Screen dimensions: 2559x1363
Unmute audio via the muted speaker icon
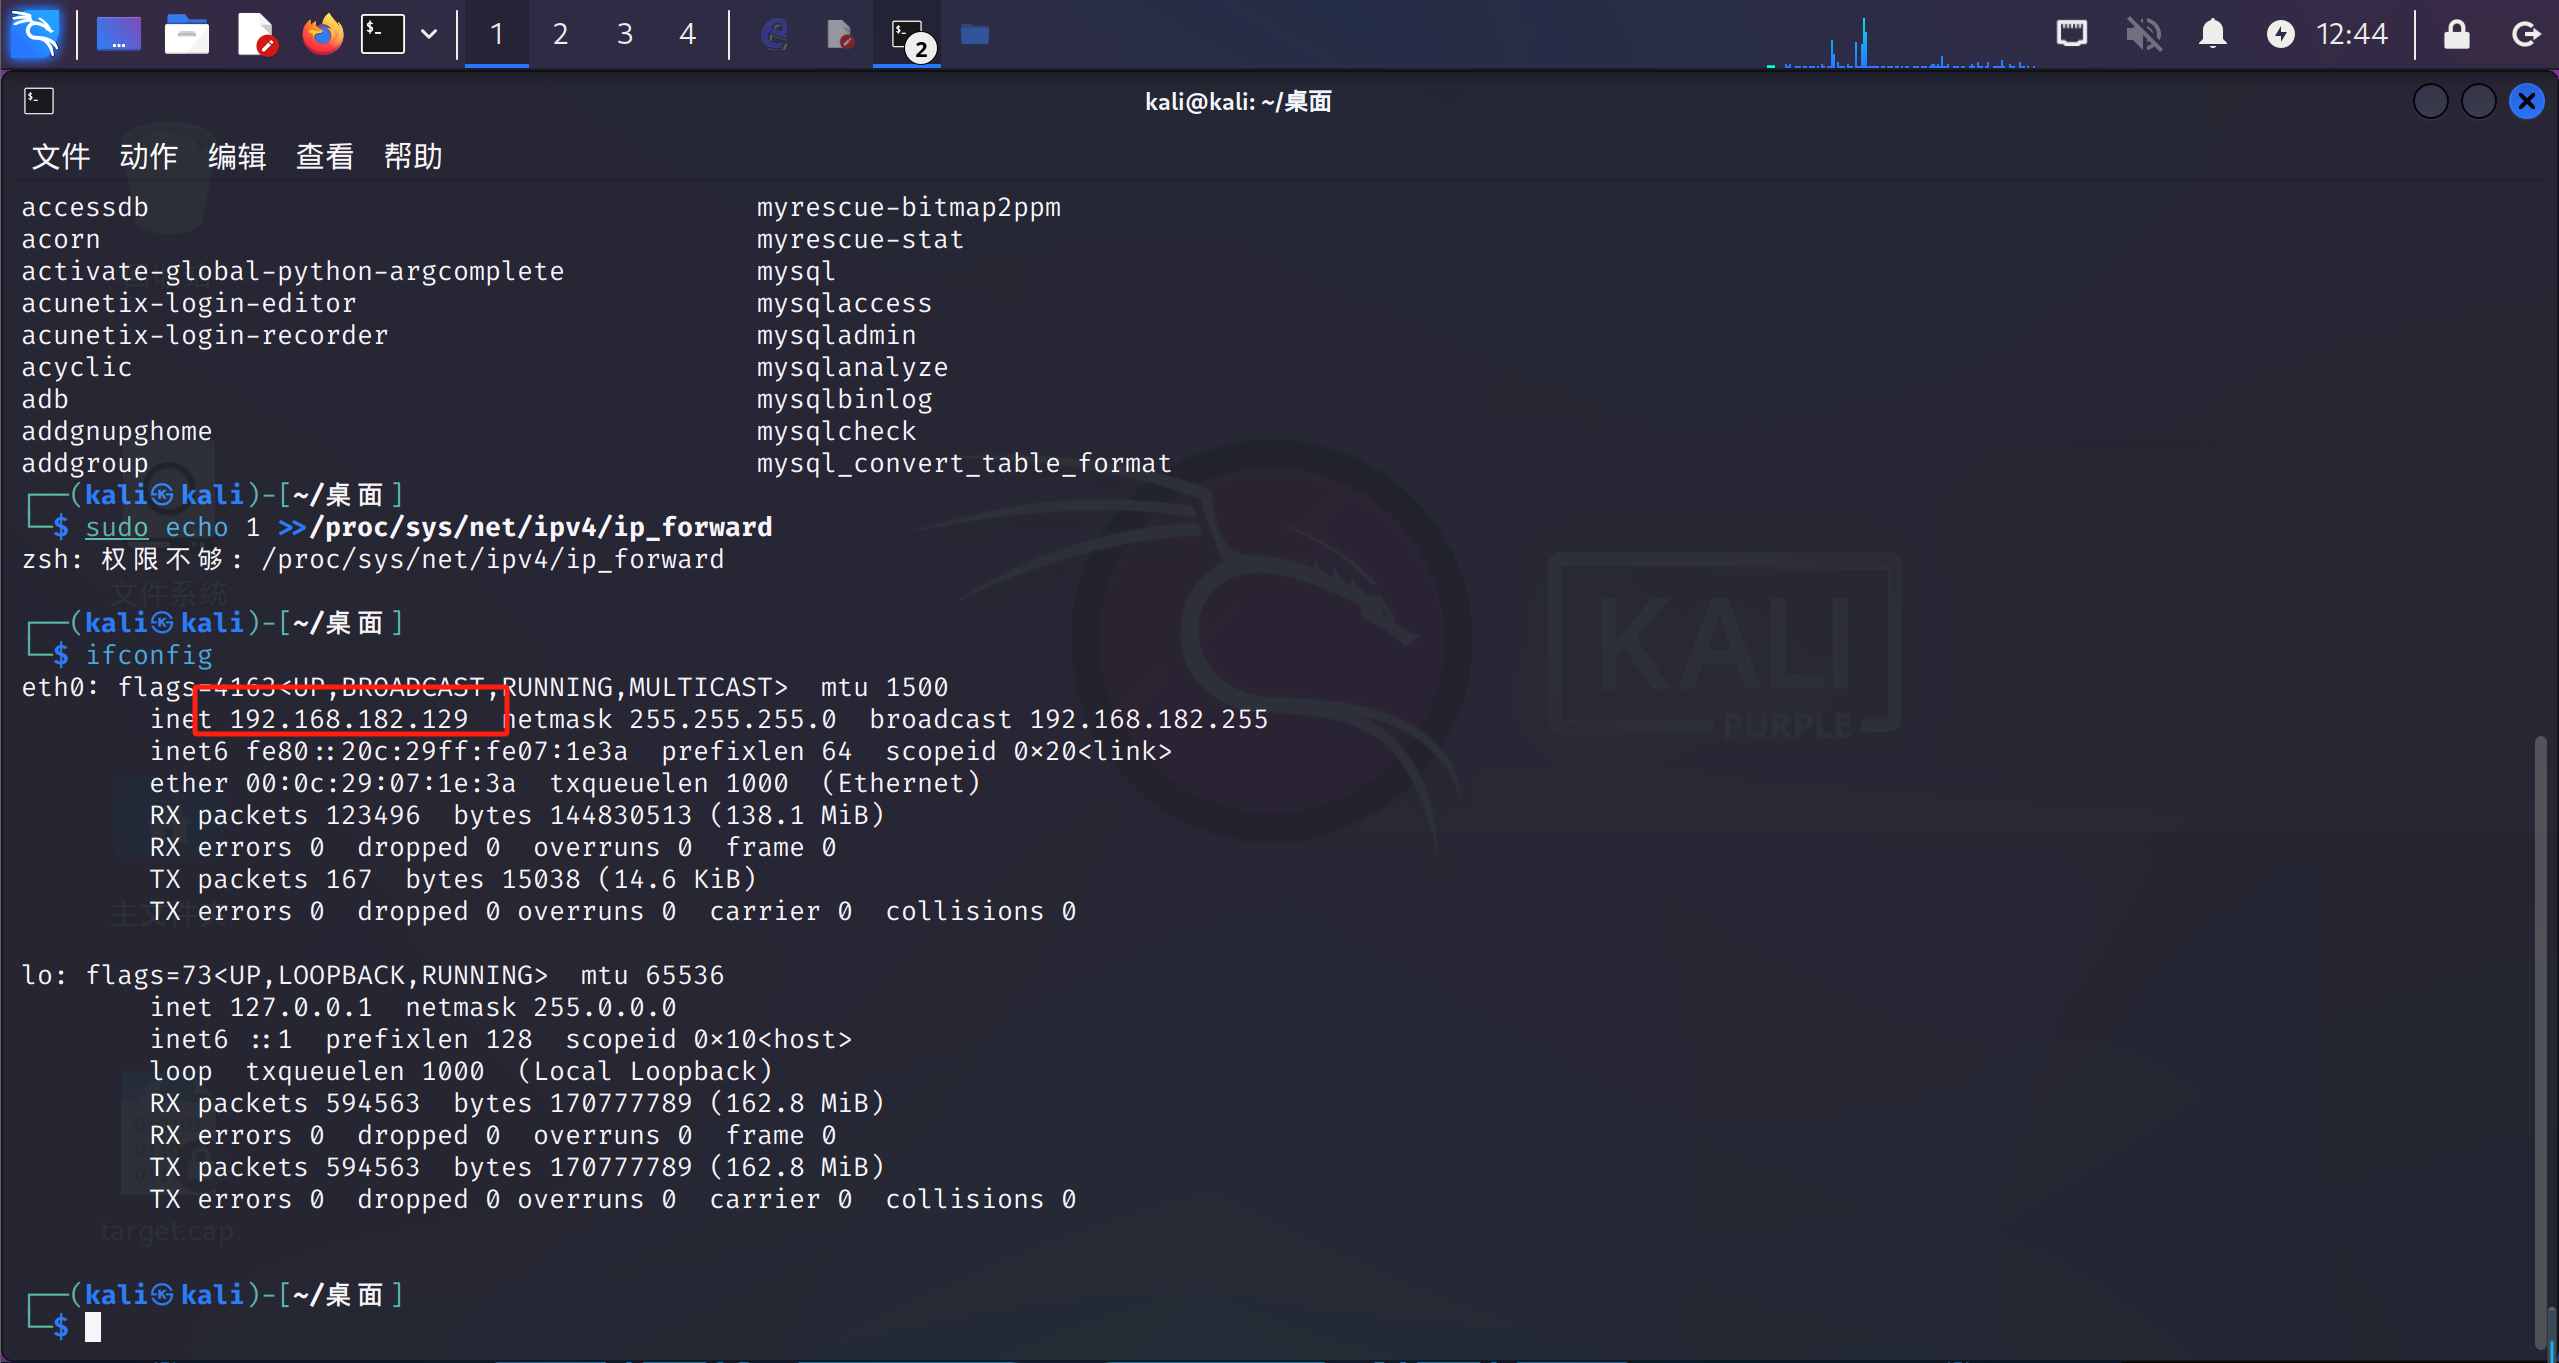click(2143, 34)
